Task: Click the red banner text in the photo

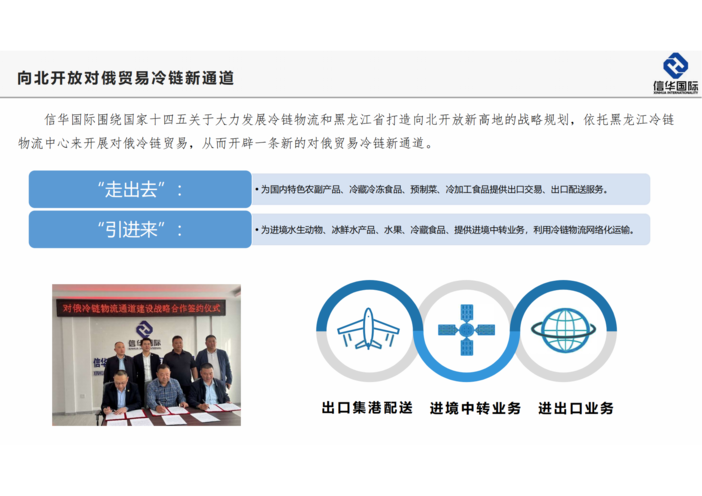Action: tap(146, 310)
